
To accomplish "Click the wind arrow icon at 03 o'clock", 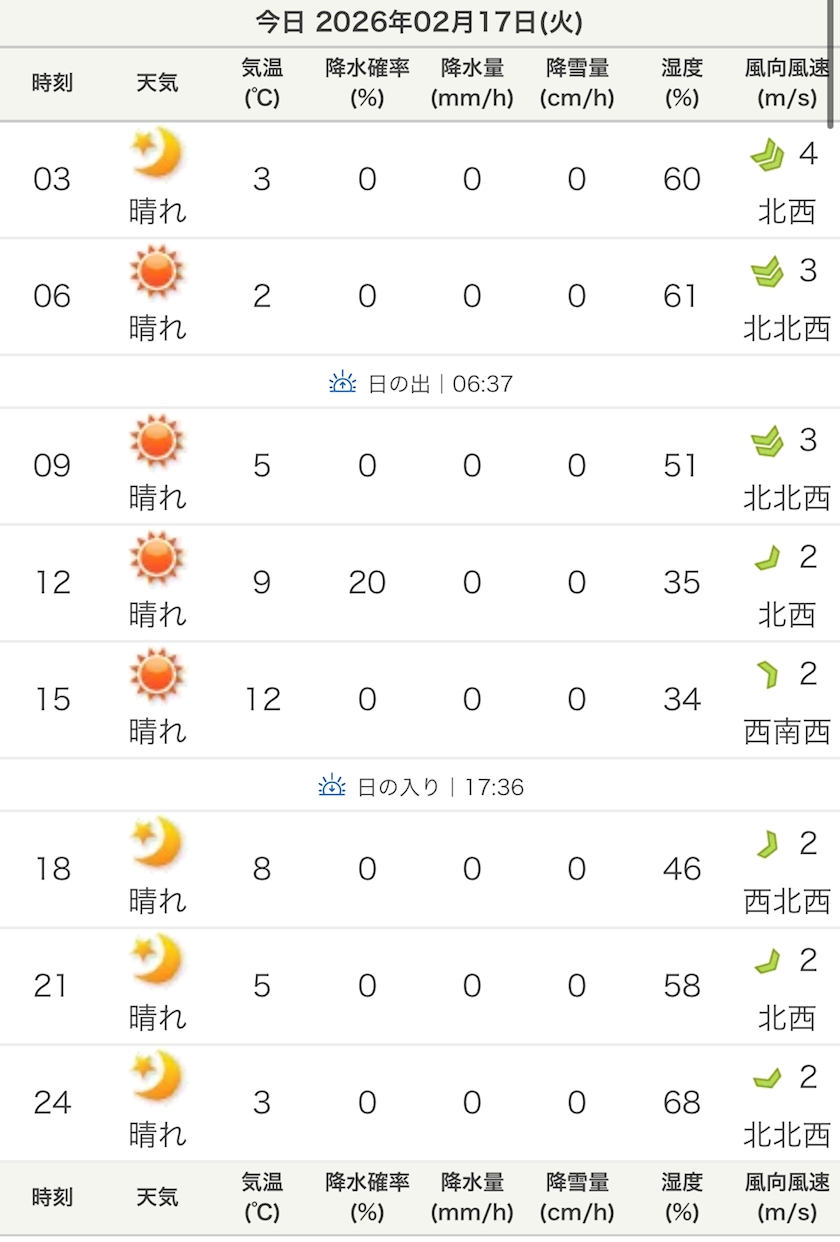I will pyautogui.click(x=767, y=155).
